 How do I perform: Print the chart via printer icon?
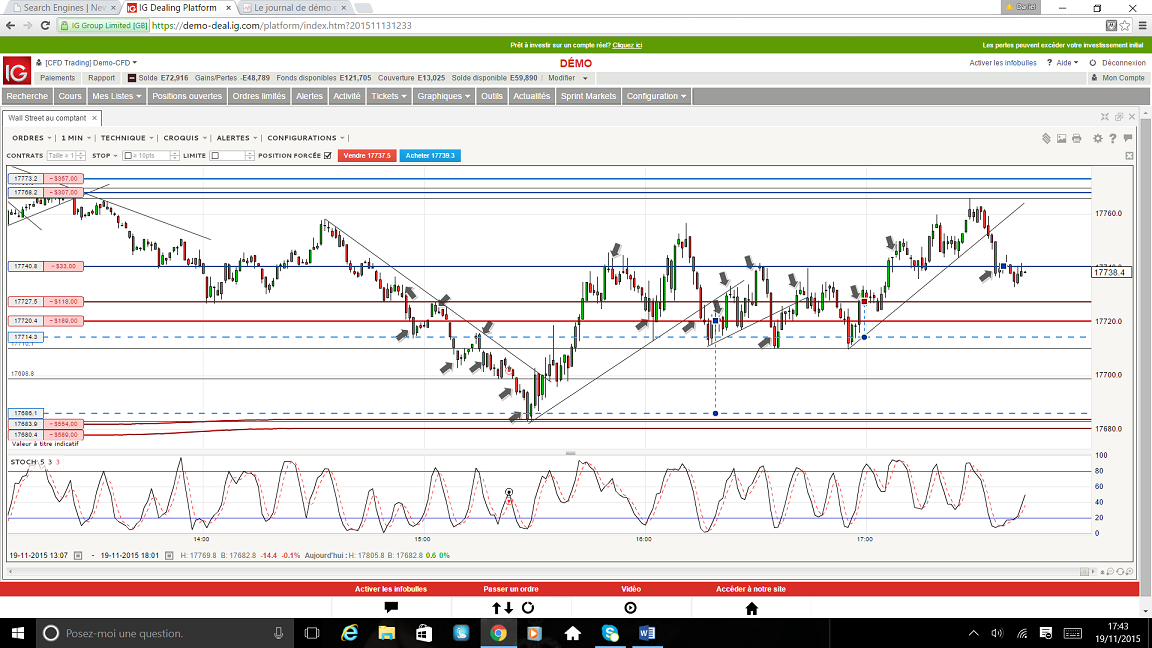pyautogui.click(x=1077, y=138)
